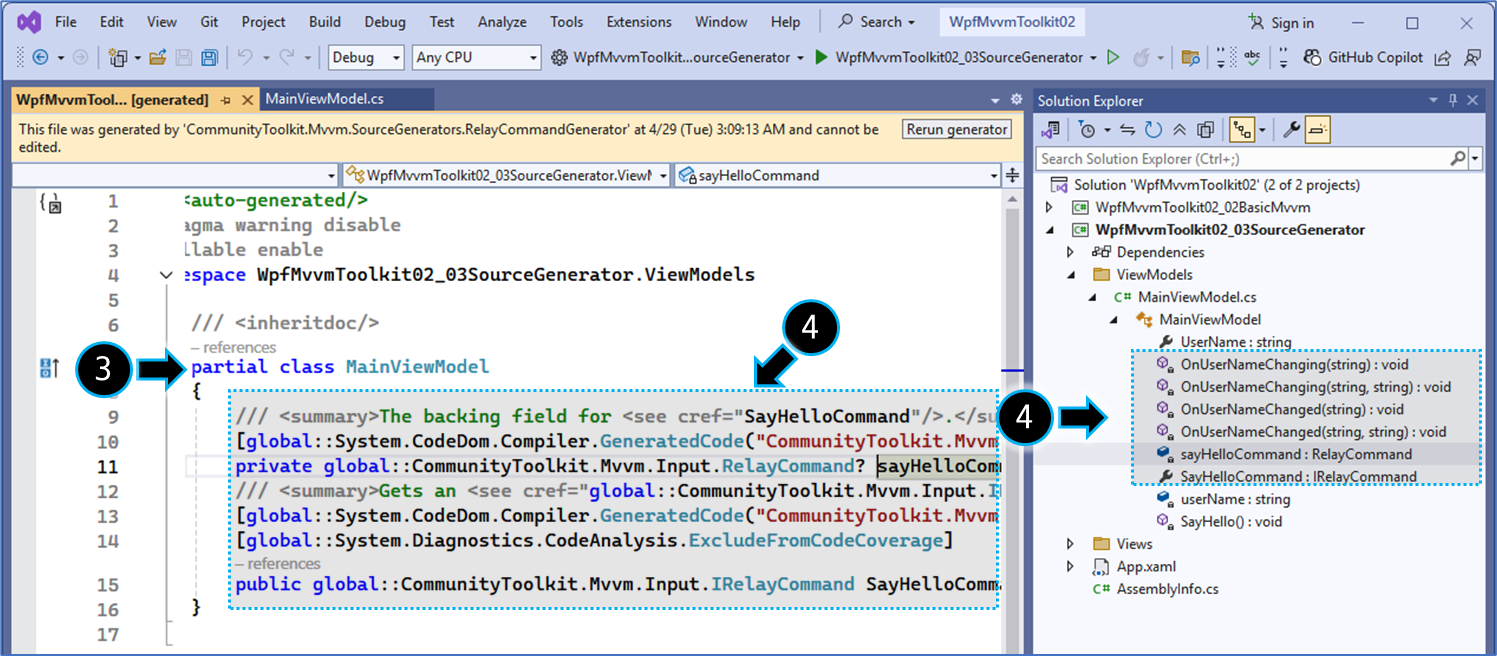Click the Search Solution Explorer input field
The height and width of the screenshot is (656, 1497).
click(x=1243, y=158)
